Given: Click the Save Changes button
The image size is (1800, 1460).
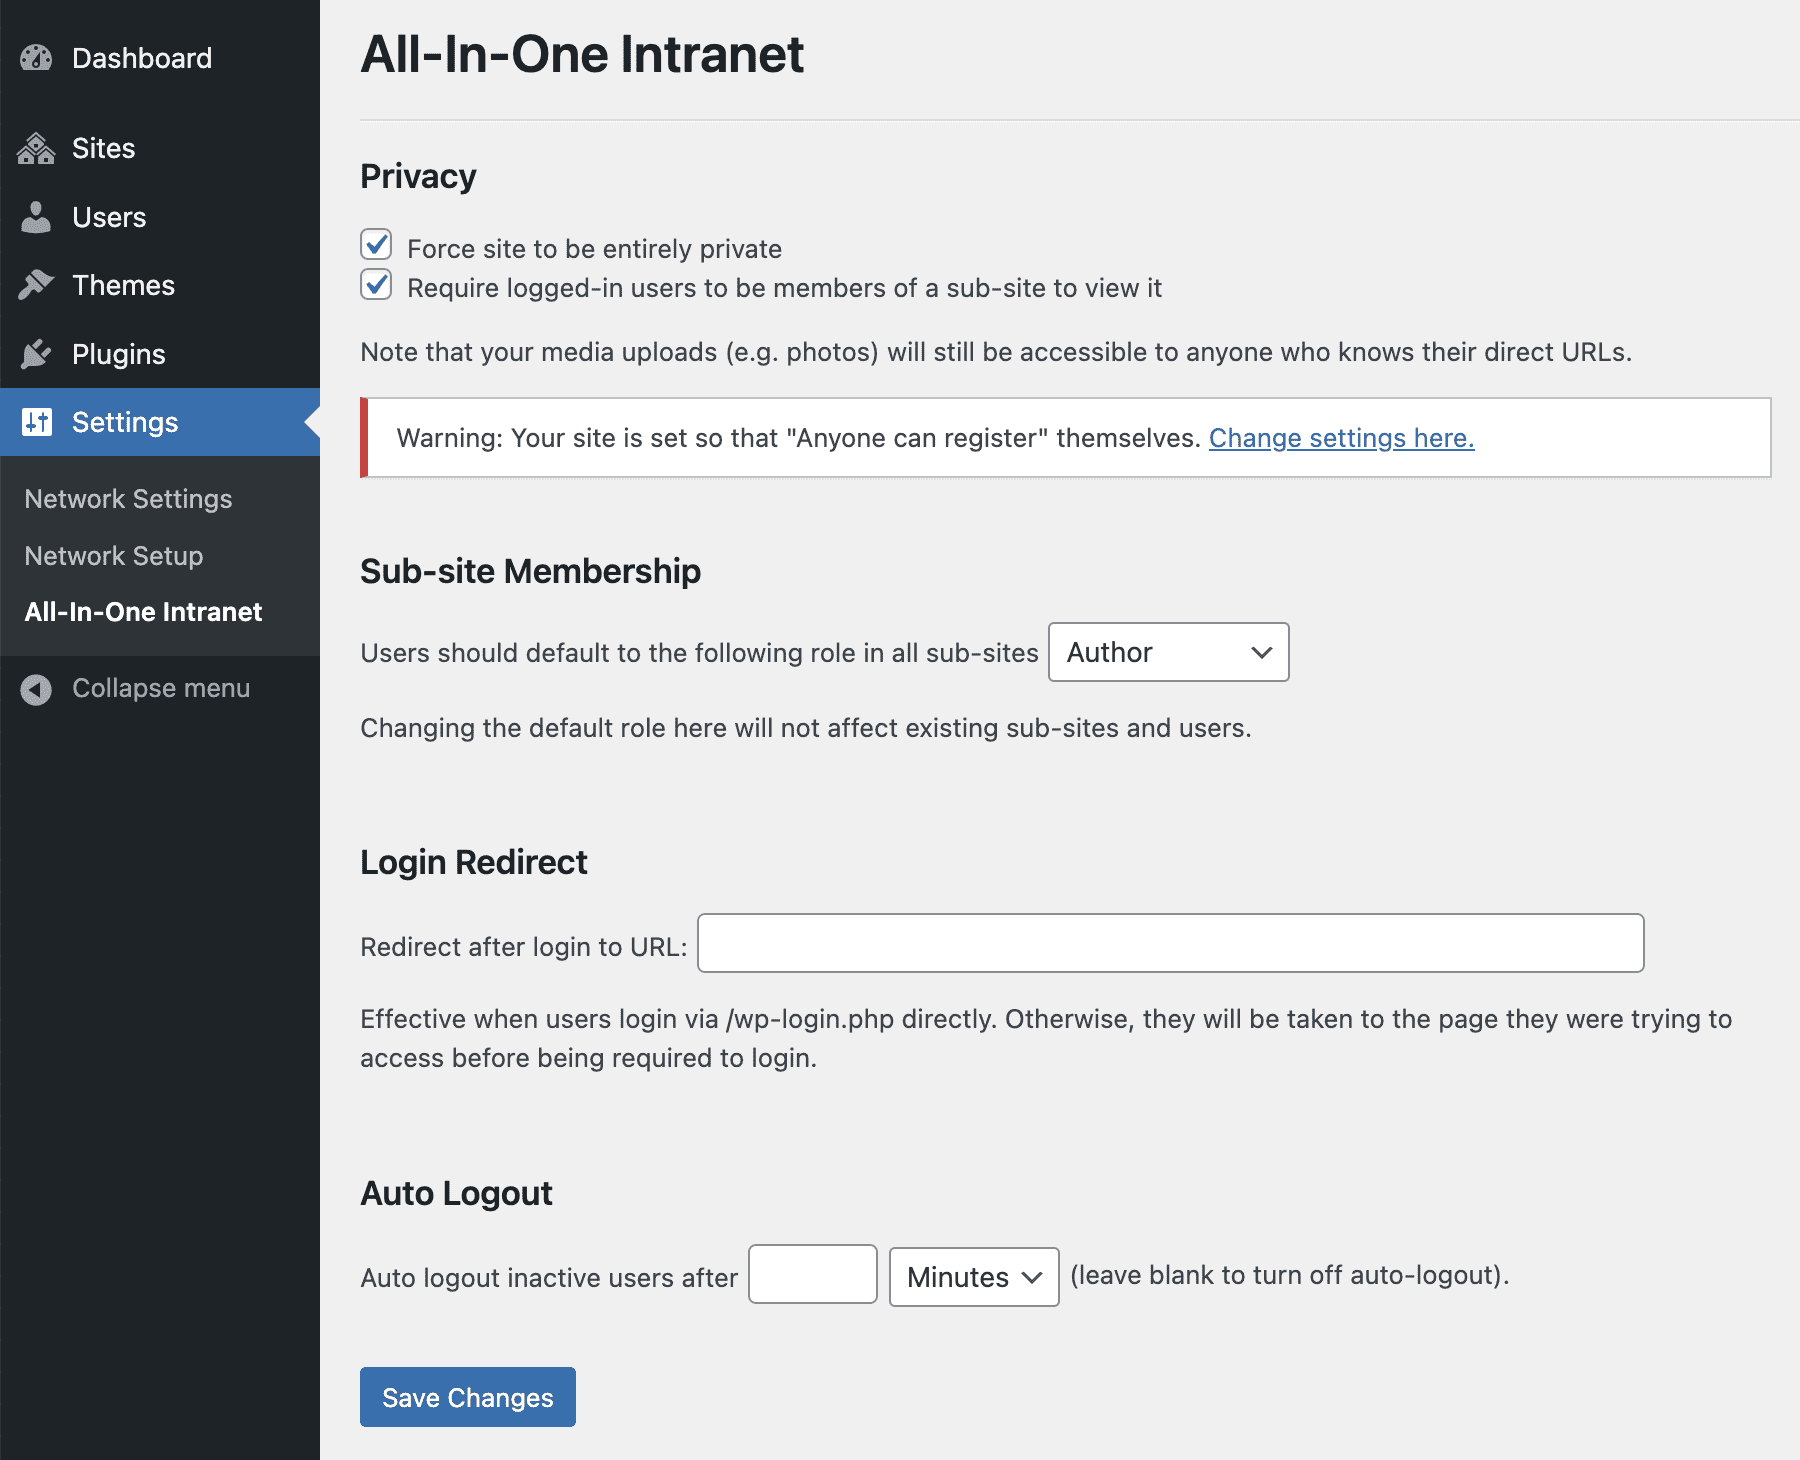Looking at the screenshot, I should click(467, 1397).
